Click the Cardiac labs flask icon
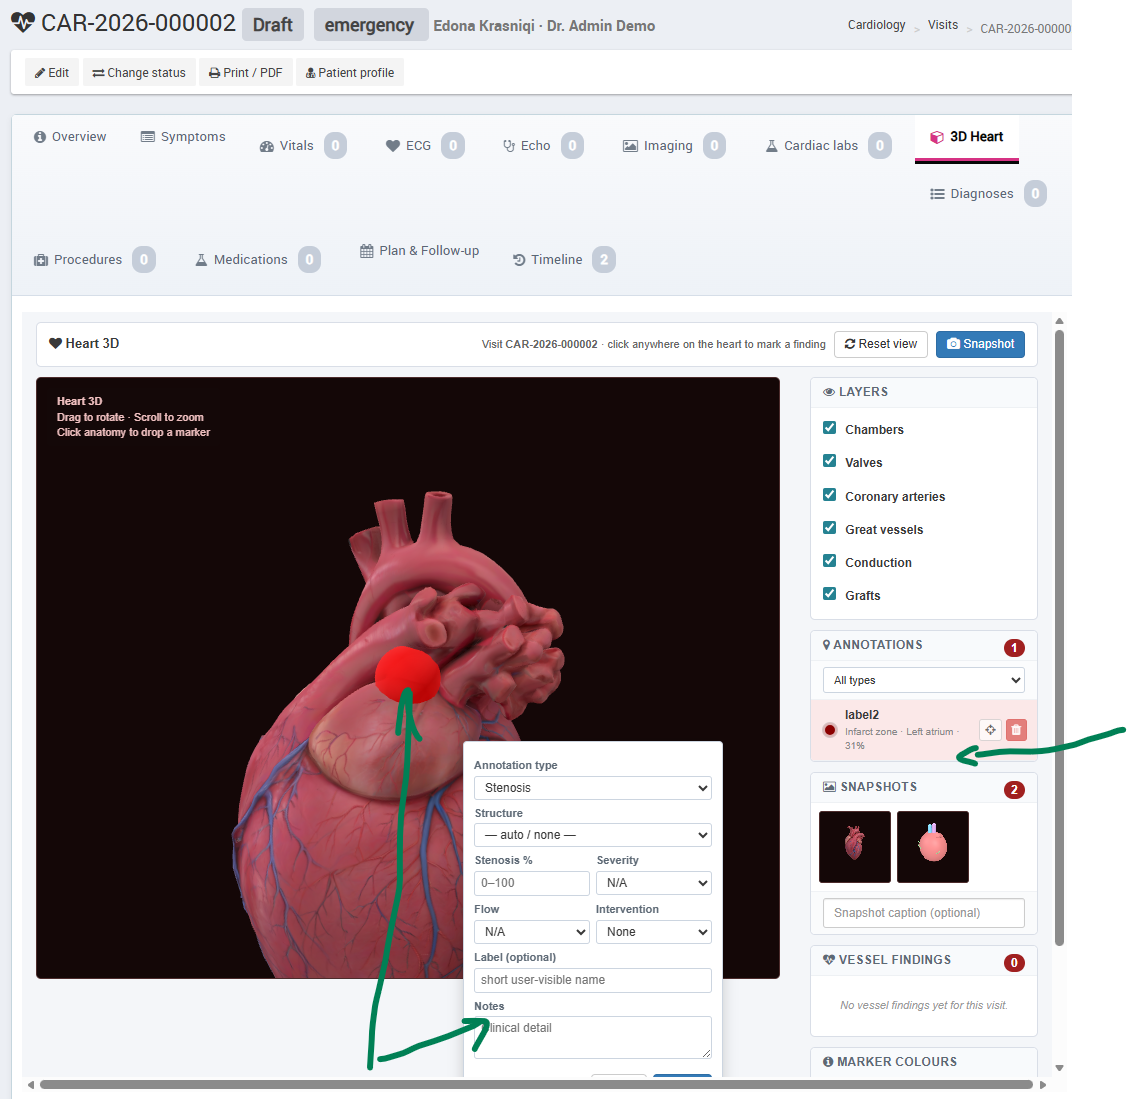1127x1099 pixels. coord(771,146)
